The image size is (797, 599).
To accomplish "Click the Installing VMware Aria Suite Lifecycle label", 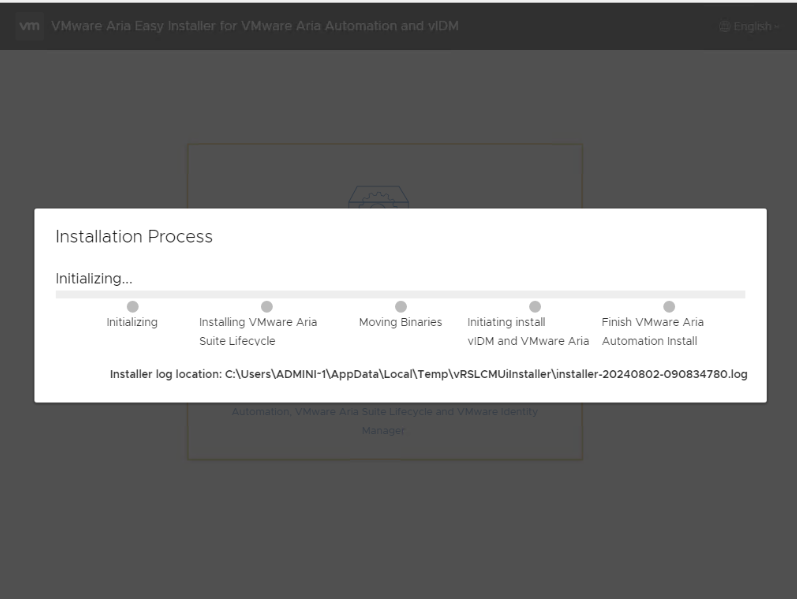I will click(x=258, y=332).
